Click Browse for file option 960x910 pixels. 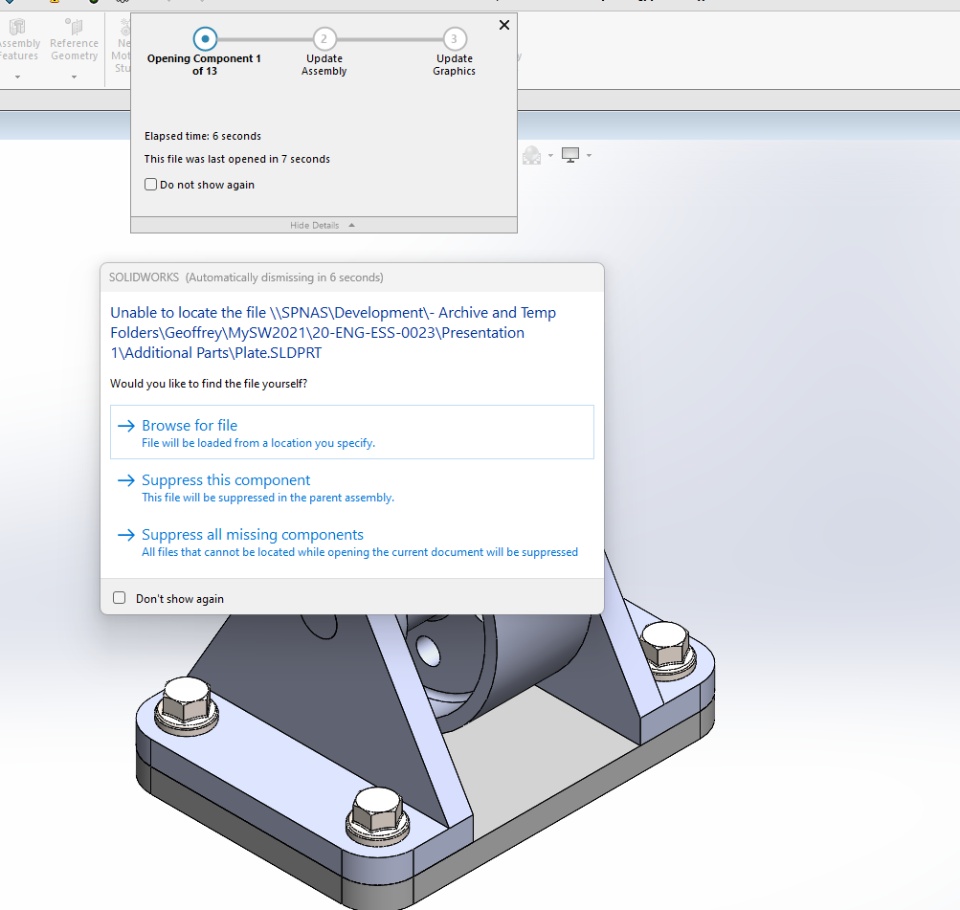[351, 432]
